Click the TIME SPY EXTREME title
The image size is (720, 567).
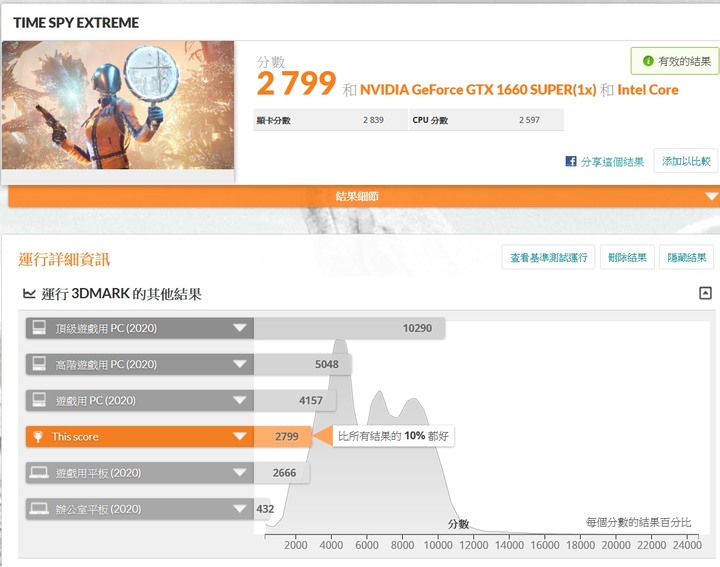click(x=76, y=22)
